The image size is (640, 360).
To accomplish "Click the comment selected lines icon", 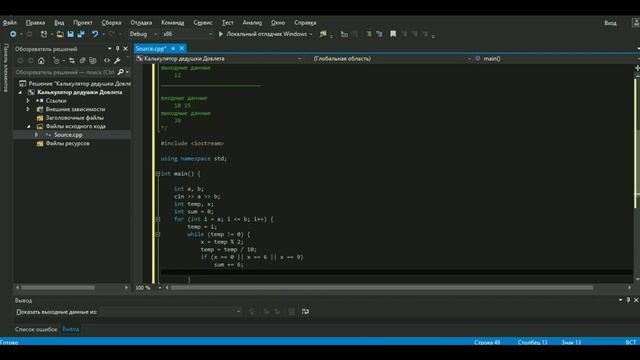I will (369, 34).
